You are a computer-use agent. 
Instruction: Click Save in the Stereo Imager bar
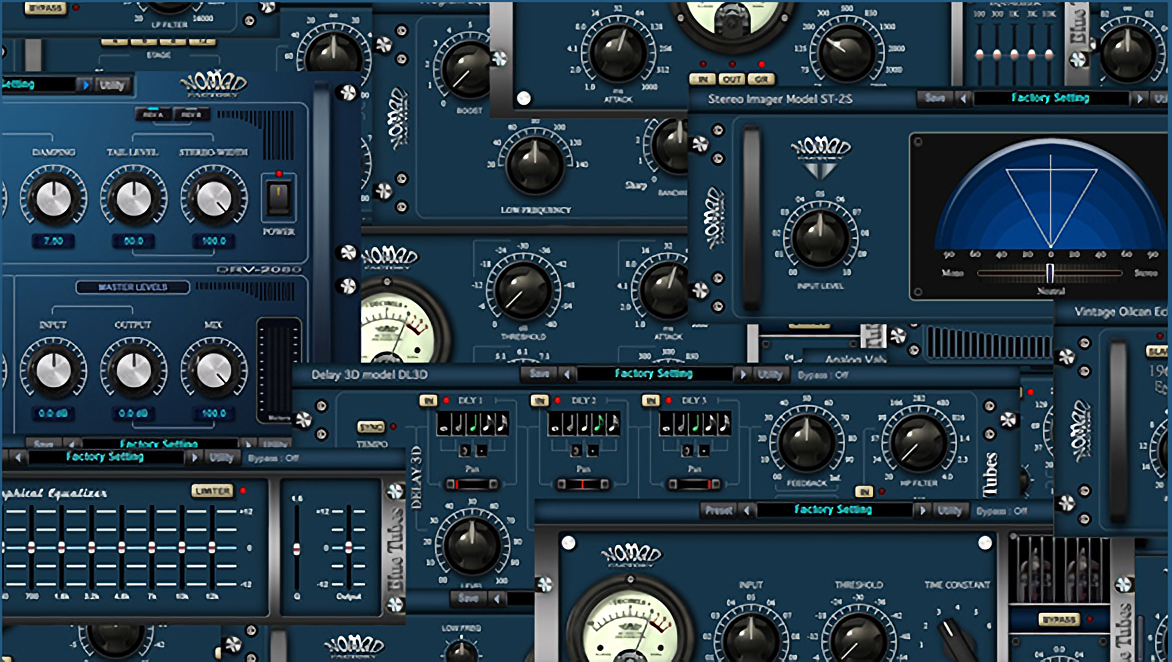pyautogui.click(x=935, y=98)
